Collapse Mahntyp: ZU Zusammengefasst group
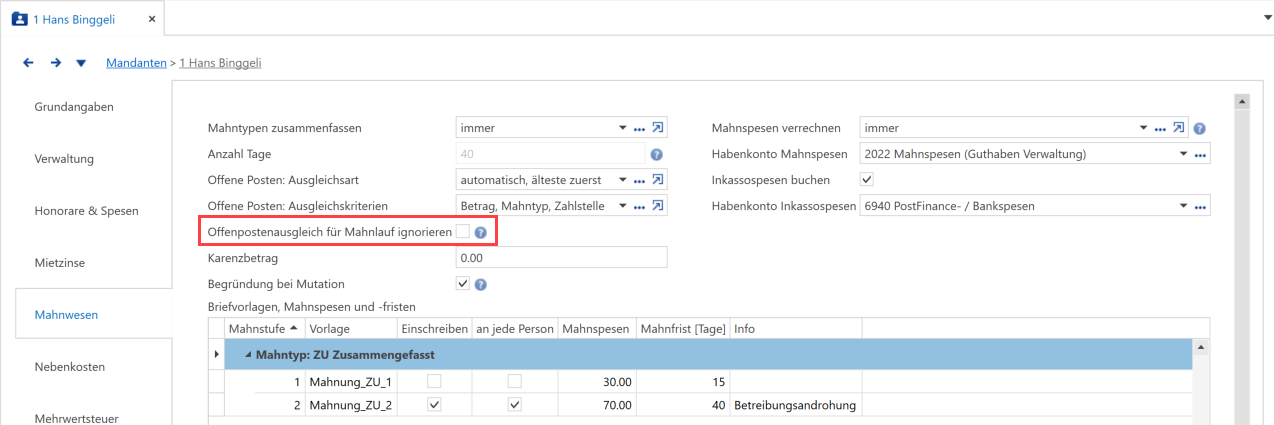1274x425 pixels. click(x=248, y=355)
